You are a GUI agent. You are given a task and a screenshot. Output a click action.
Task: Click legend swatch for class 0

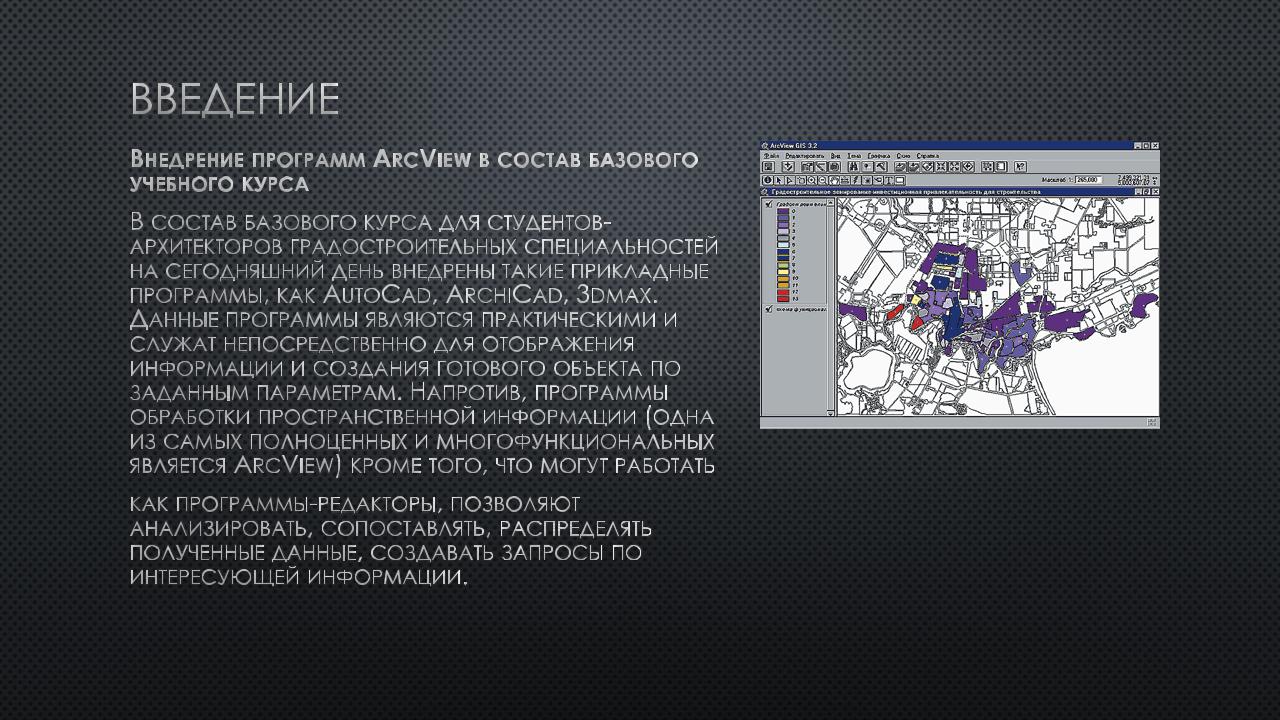(783, 211)
